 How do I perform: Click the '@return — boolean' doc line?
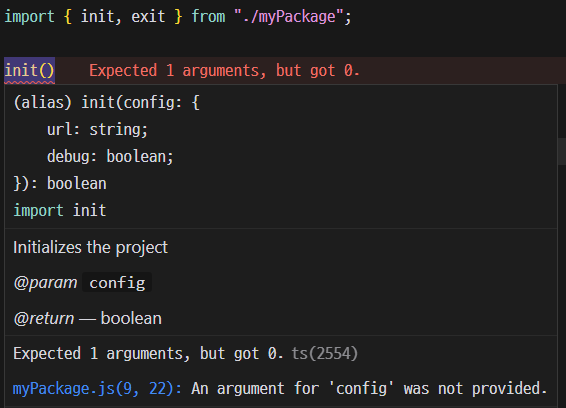[88, 318]
